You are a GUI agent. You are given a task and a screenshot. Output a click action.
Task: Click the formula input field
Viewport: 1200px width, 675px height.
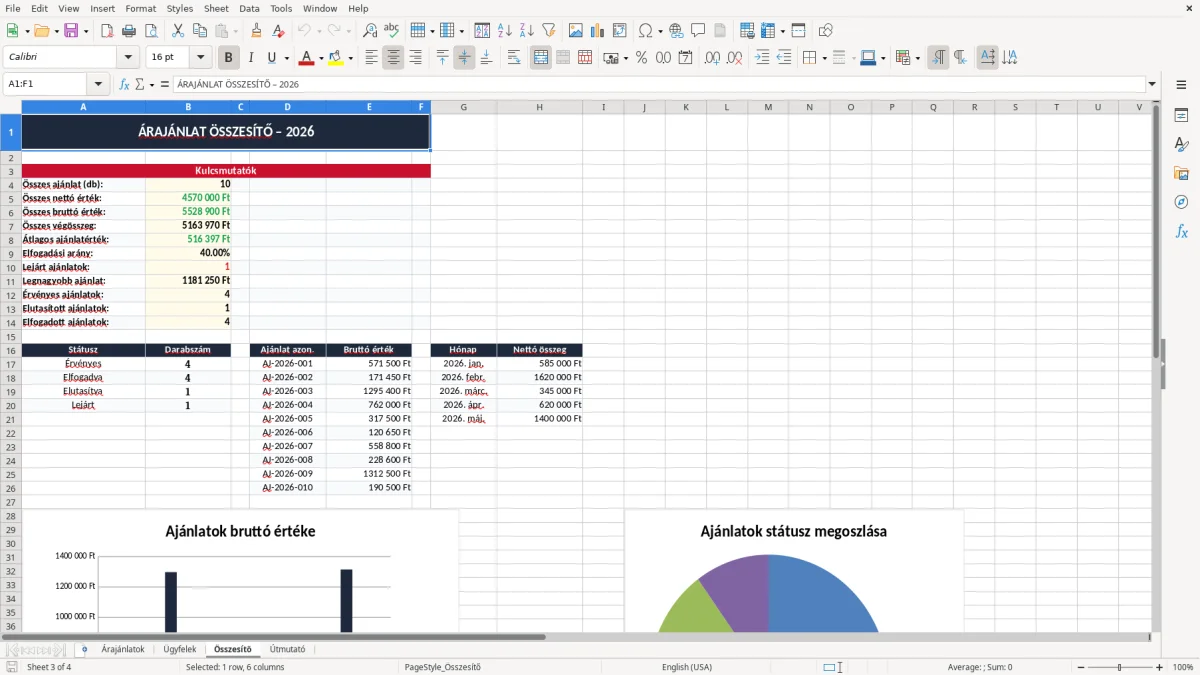(658, 84)
